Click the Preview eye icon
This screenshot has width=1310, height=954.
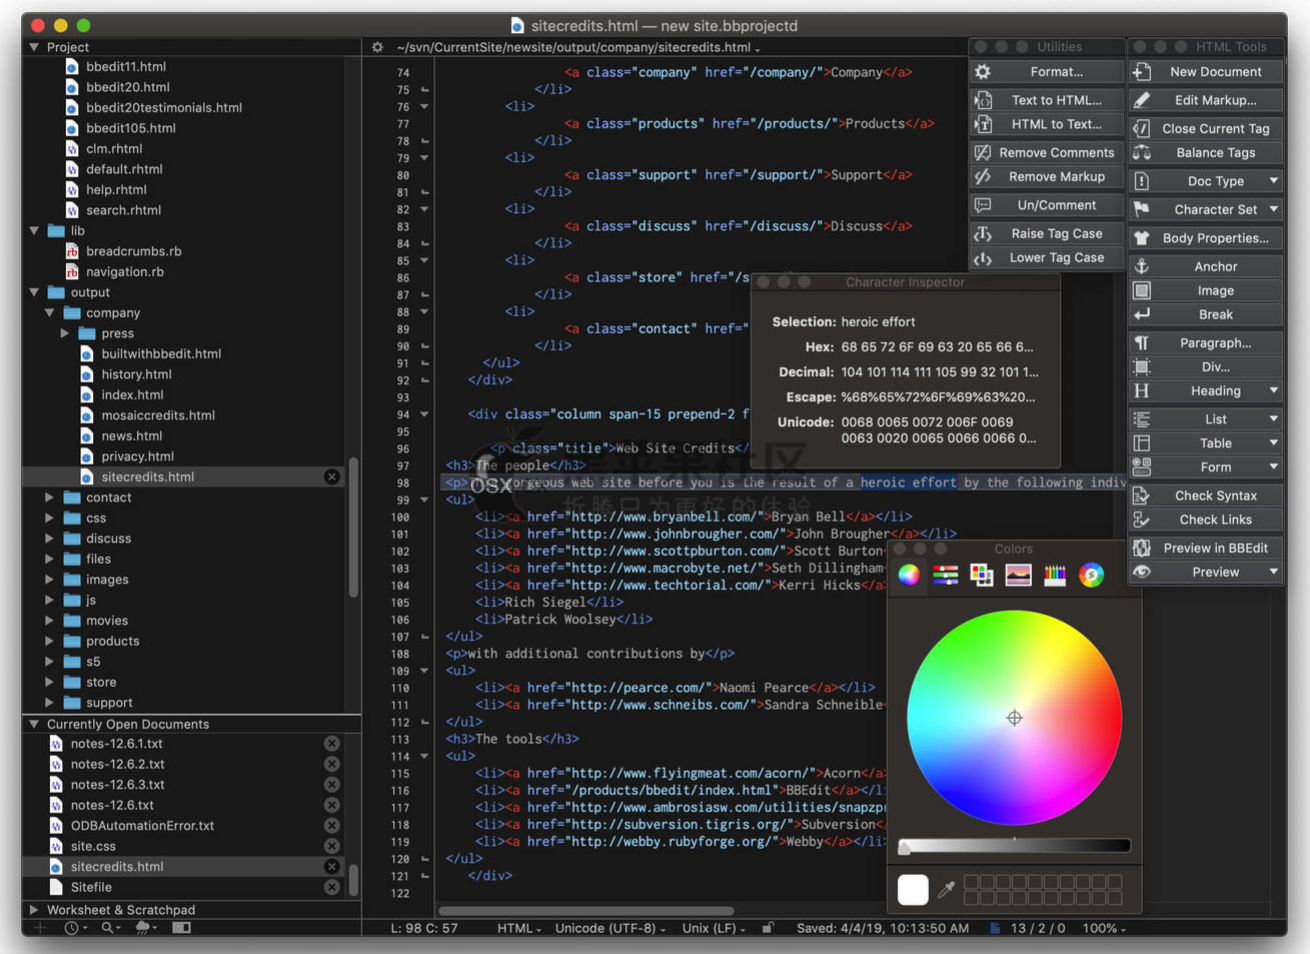click(x=1141, y=572)
